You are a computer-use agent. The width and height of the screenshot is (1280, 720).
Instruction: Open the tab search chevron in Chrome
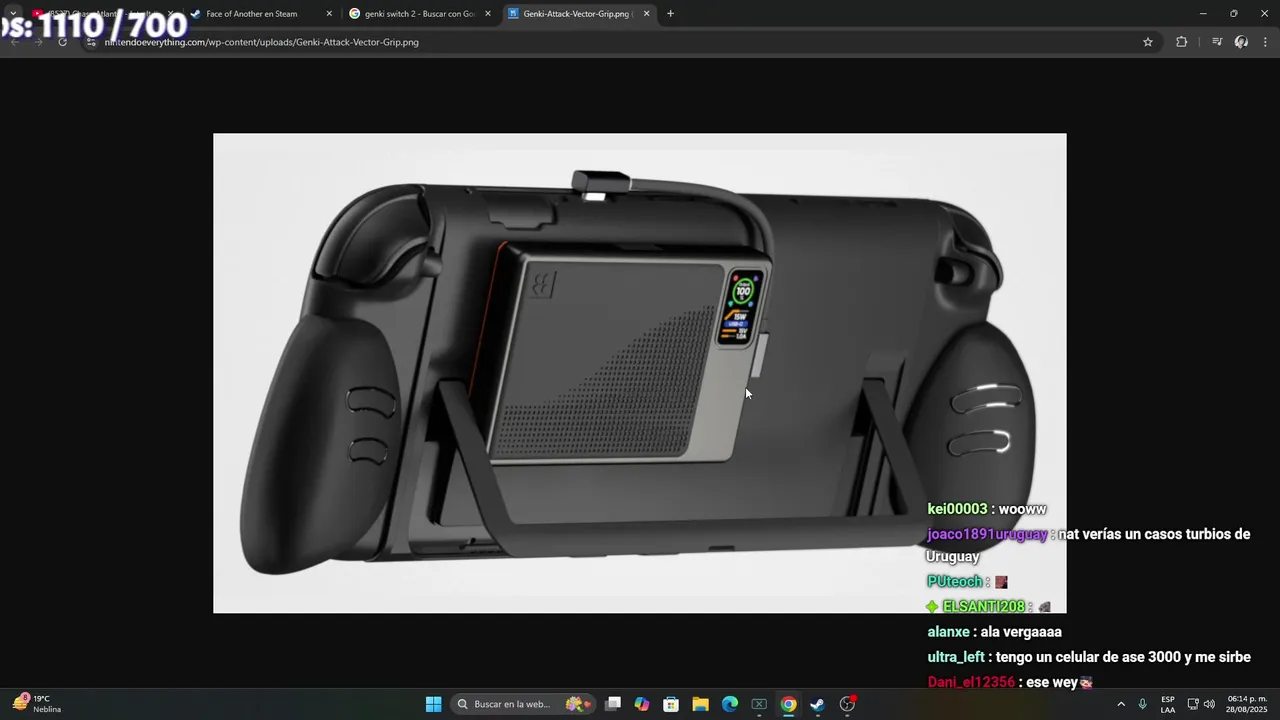click(13, 14)
